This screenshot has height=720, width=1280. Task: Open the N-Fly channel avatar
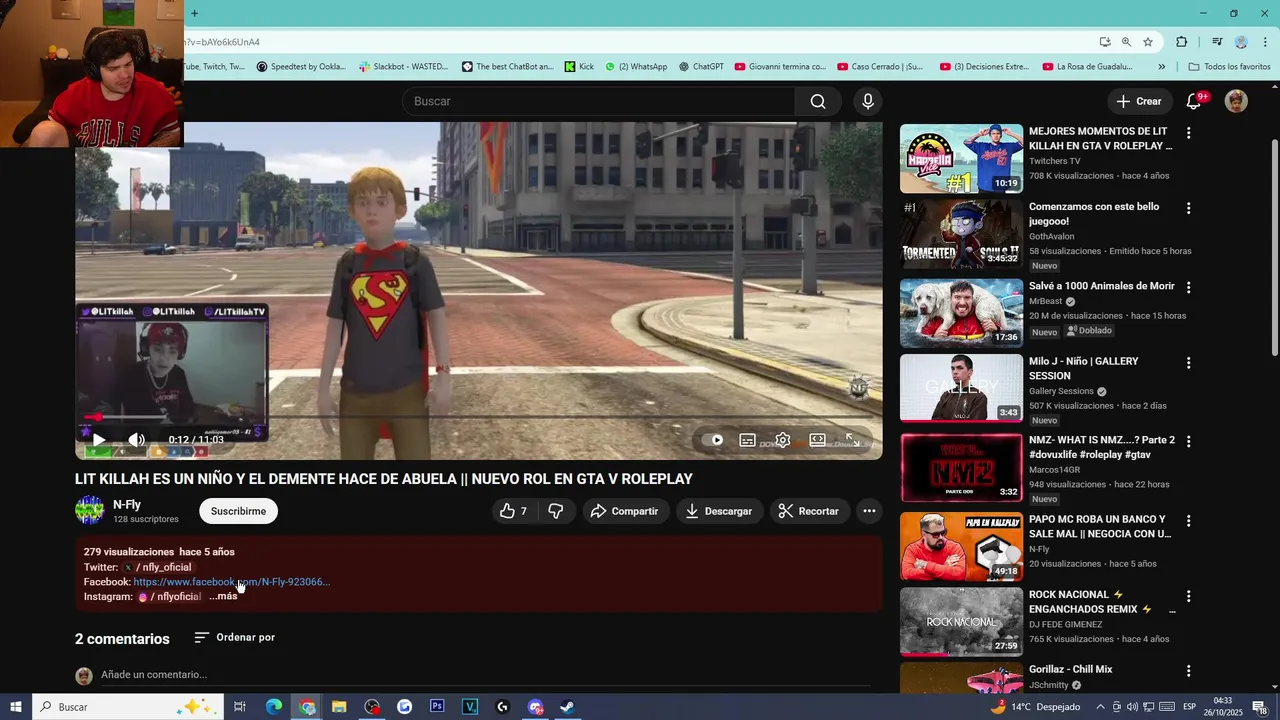pyautogui.click(x=90, y=511)
